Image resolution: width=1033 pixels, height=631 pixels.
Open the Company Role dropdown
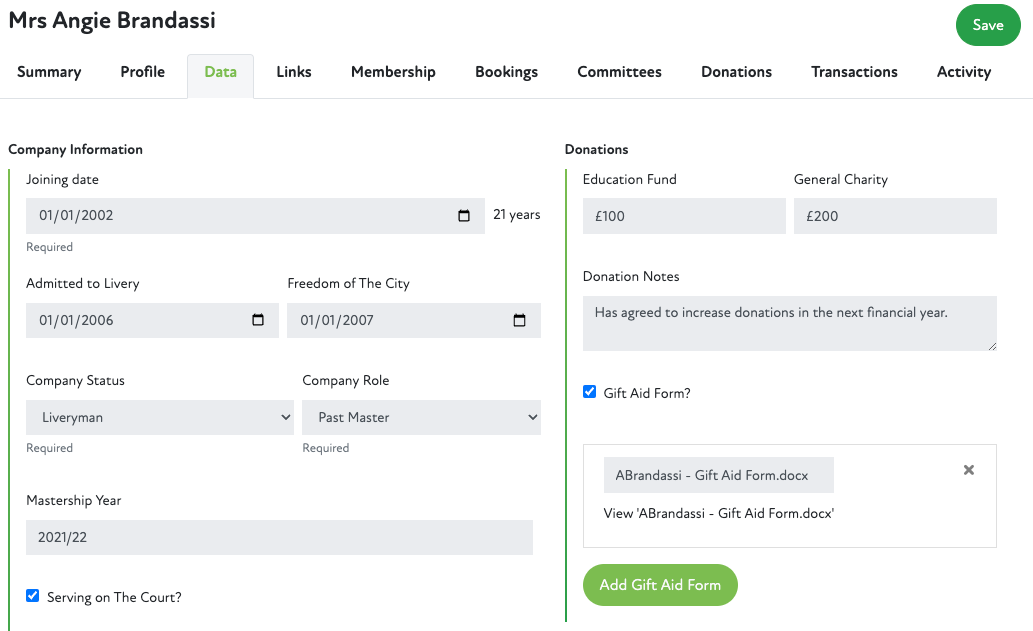pos(421,418)
